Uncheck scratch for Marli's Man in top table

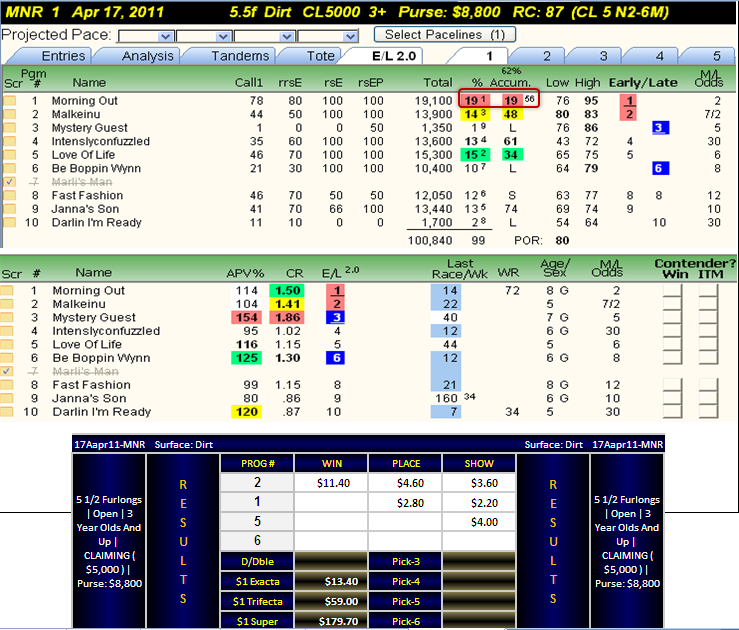point(10,181)
